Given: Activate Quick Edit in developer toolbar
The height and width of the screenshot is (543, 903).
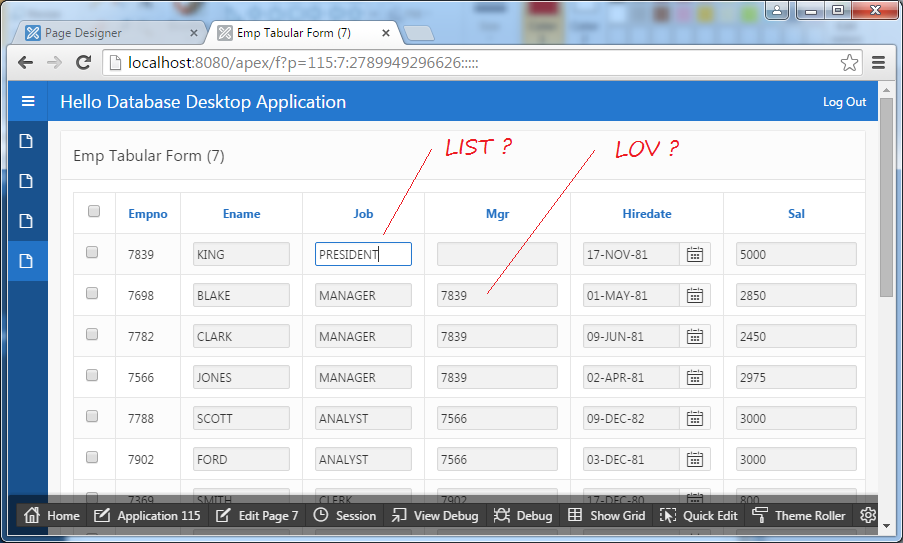Looking at the screenshot, I should point(699,515).
